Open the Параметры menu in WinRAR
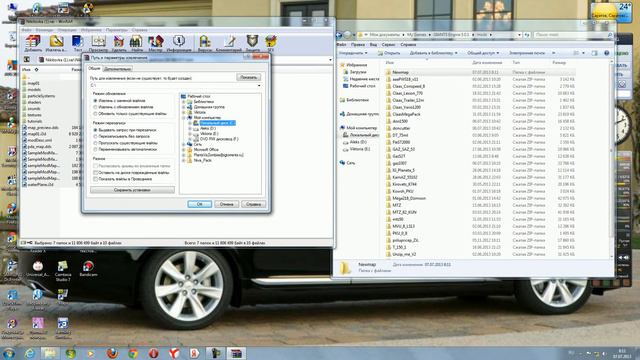The image size is (640, 360). pos(117,30)
